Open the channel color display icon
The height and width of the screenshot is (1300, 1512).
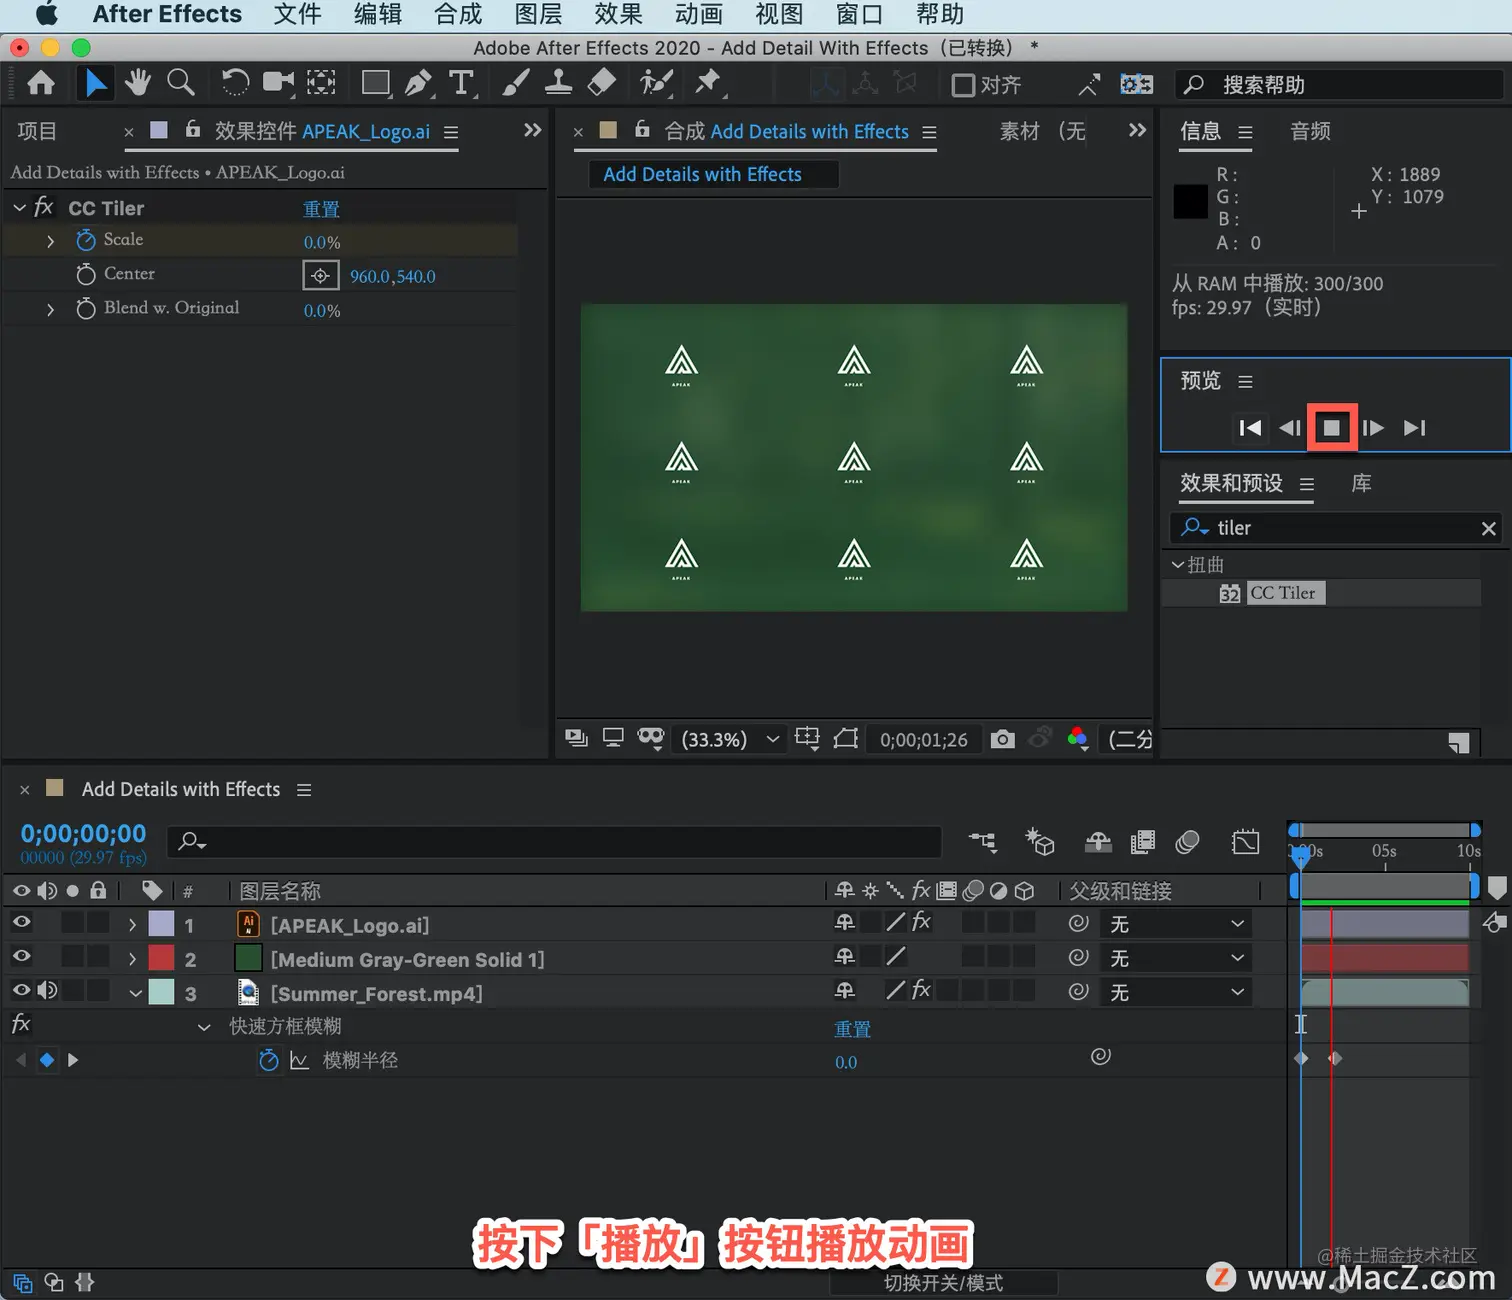[1077, 739]
